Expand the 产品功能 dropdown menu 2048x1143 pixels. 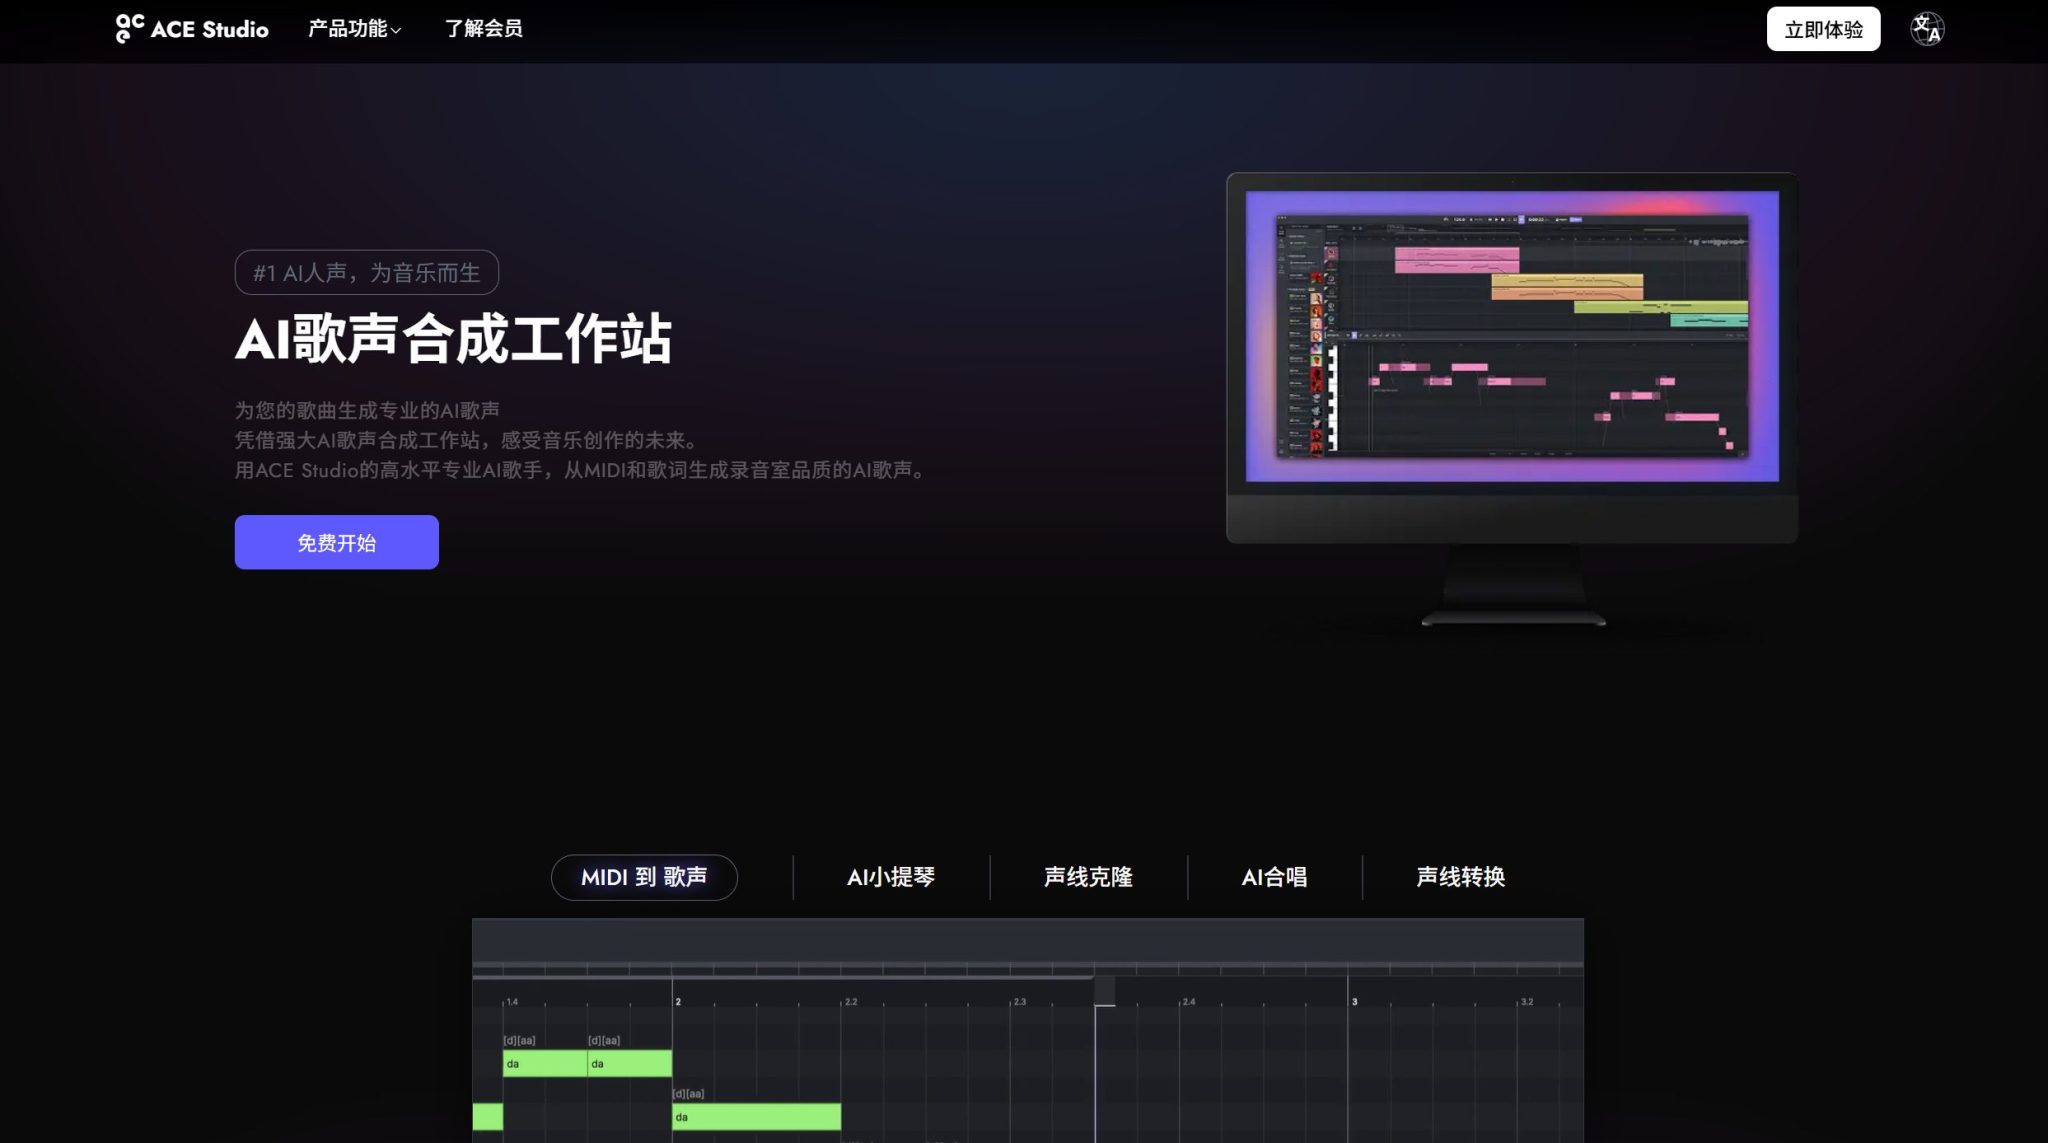[x=347, y=29]
